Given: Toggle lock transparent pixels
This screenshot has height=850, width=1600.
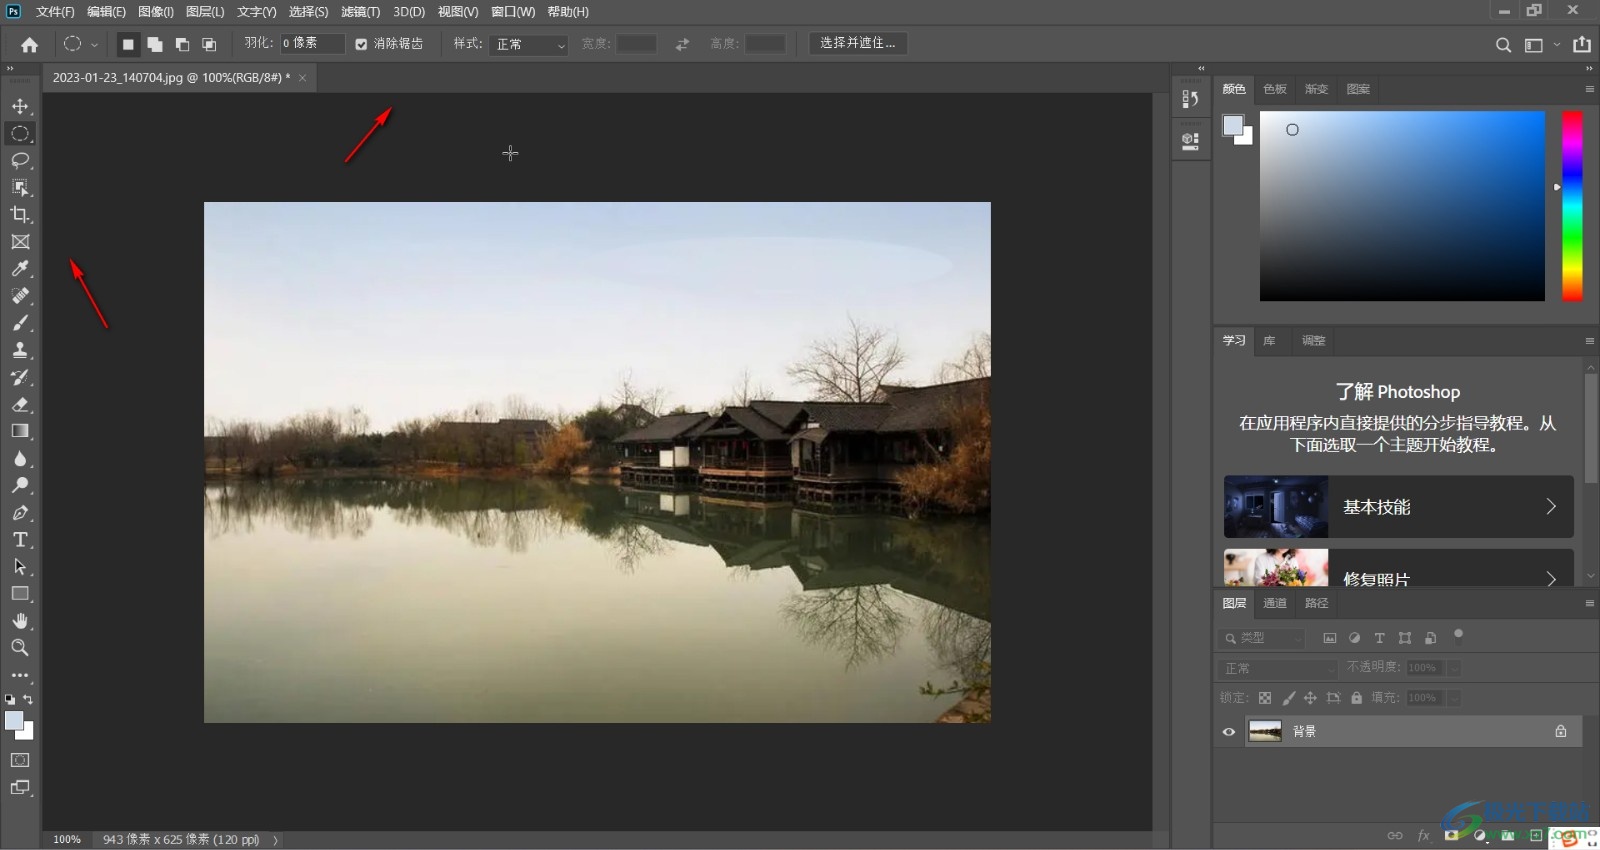Looking at the screenshot, I should click(1265, 698).
